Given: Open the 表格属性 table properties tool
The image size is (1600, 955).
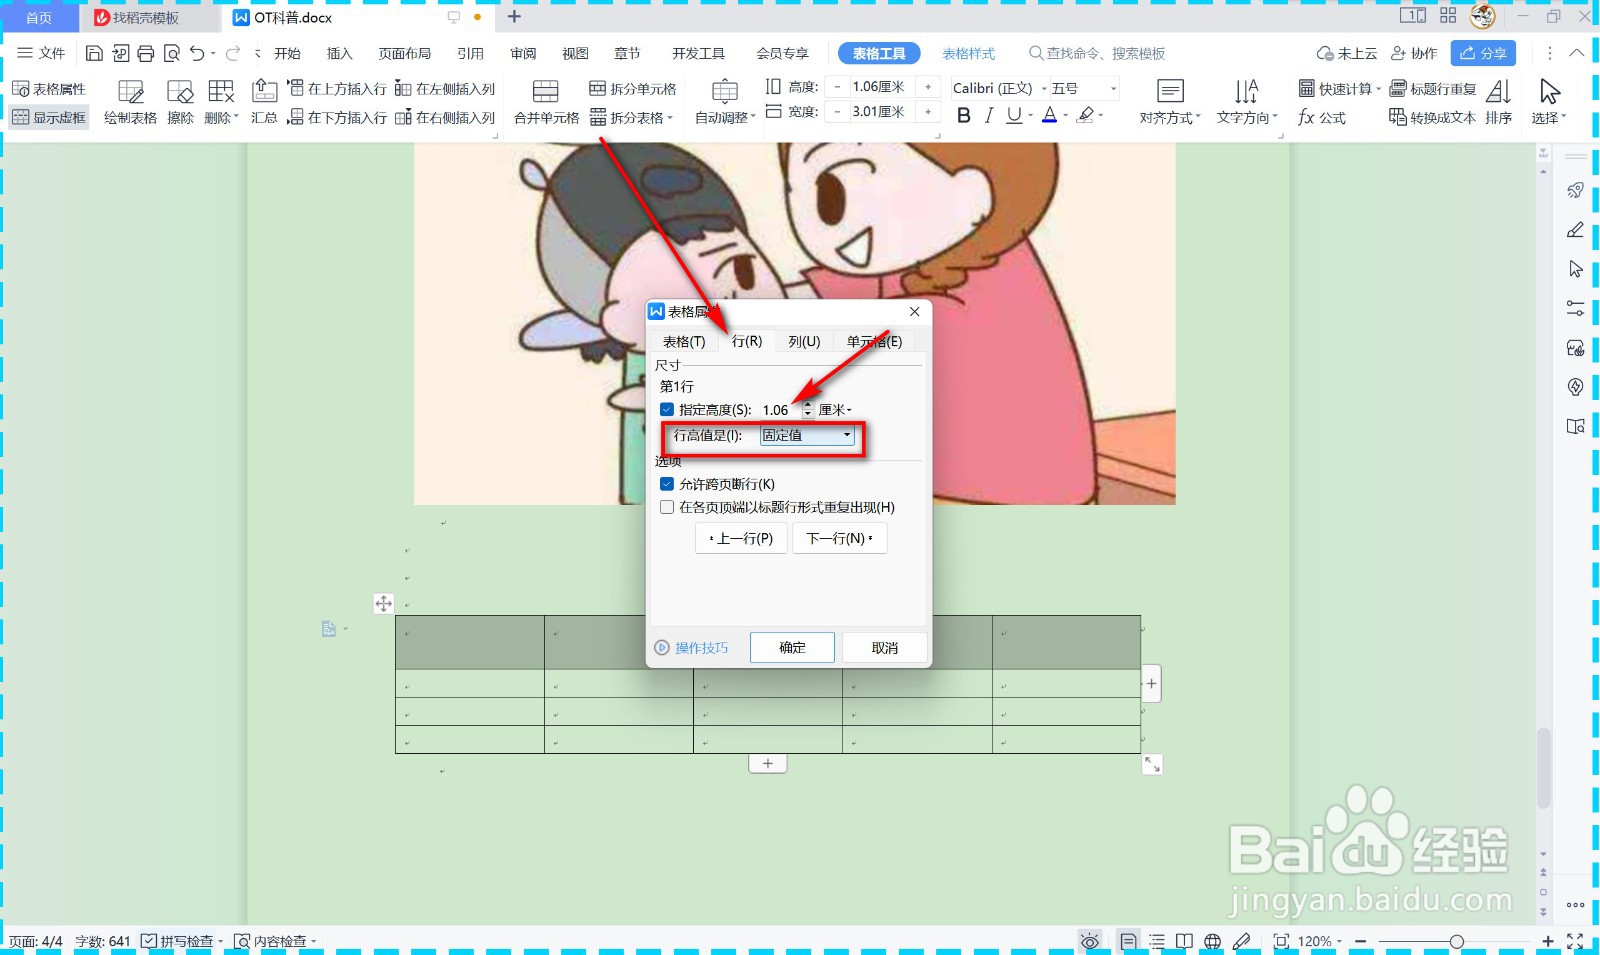Looking at the screenshot, I should [x=49, y=89].
